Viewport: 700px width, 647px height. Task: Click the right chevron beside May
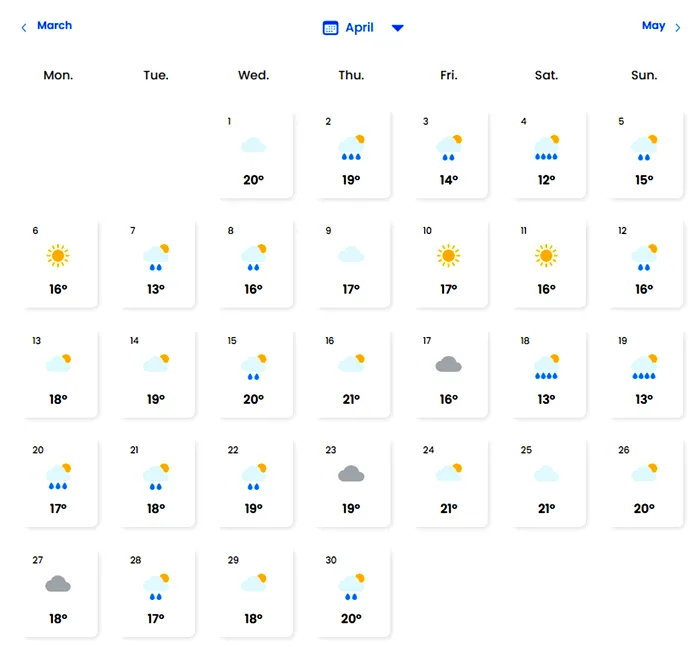pyautogui.click(x=678, y=28)
